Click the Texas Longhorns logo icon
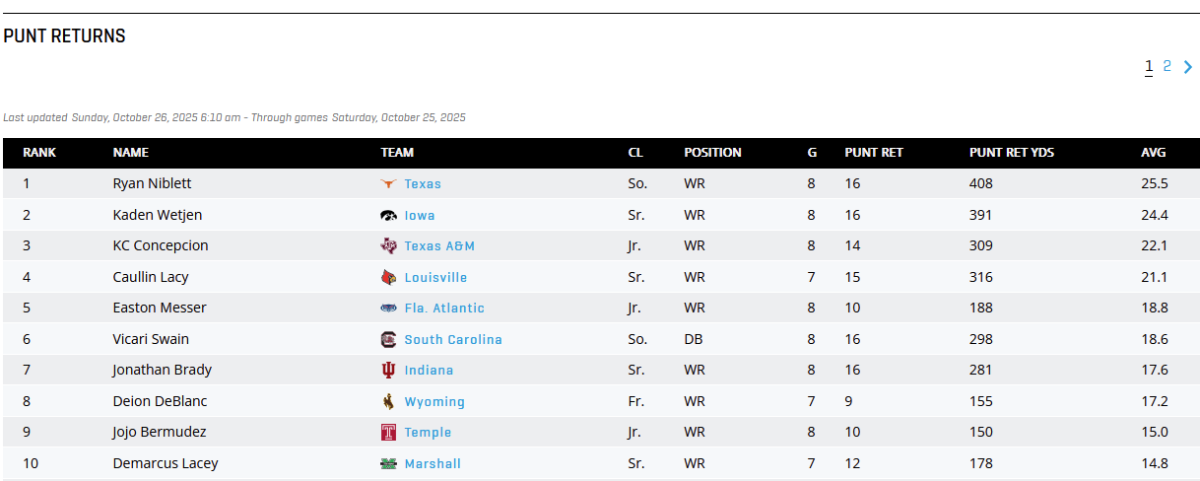 coord(389,184)
